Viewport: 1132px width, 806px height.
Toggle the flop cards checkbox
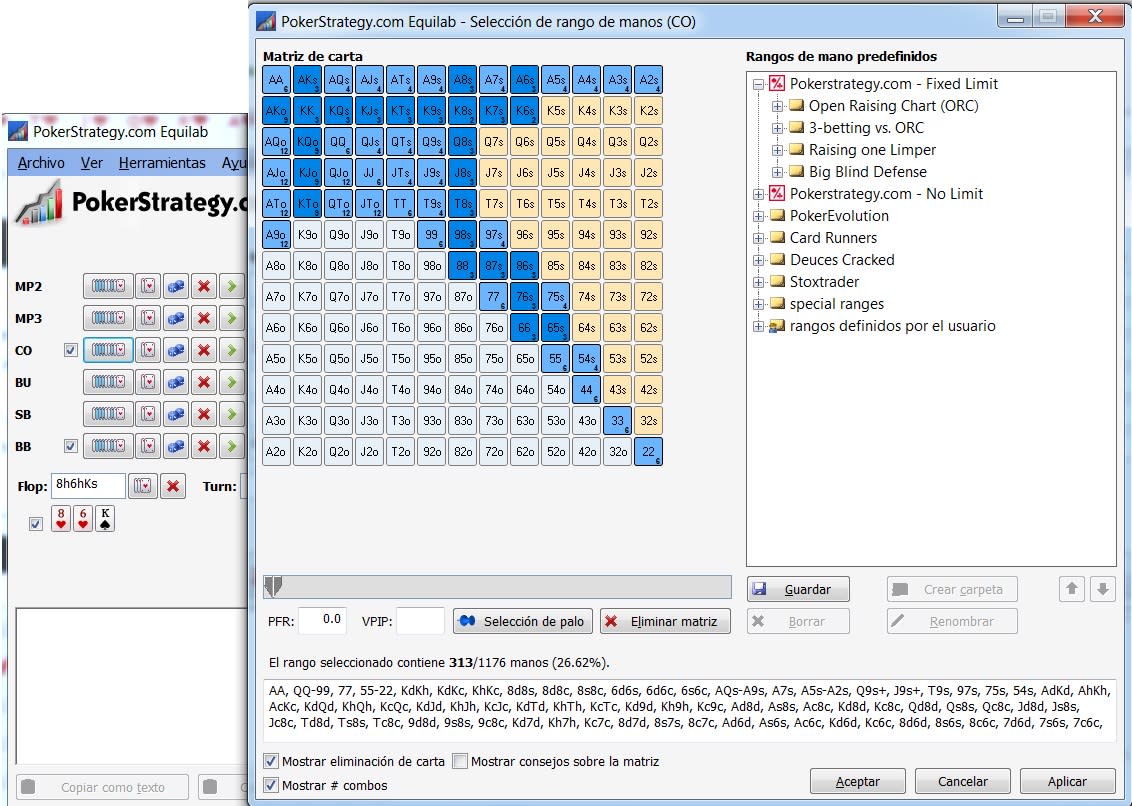35,524
